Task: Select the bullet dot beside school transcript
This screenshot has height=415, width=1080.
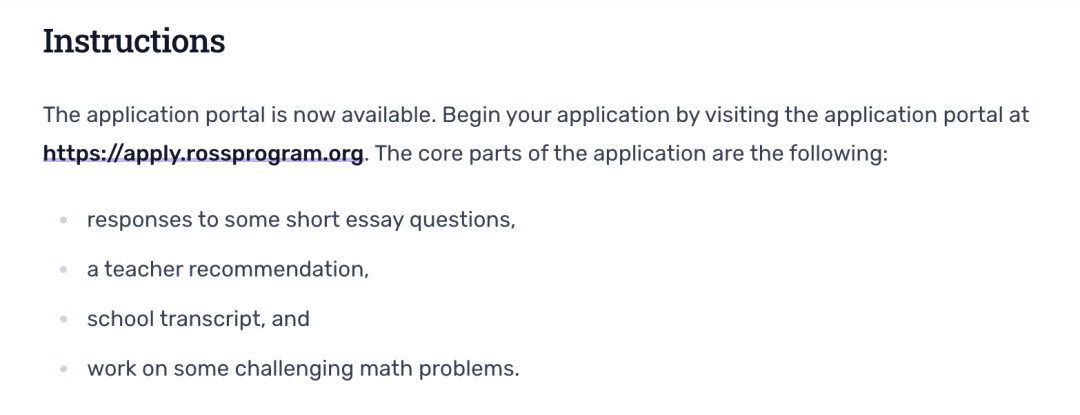Action: (x=63, y=319)
